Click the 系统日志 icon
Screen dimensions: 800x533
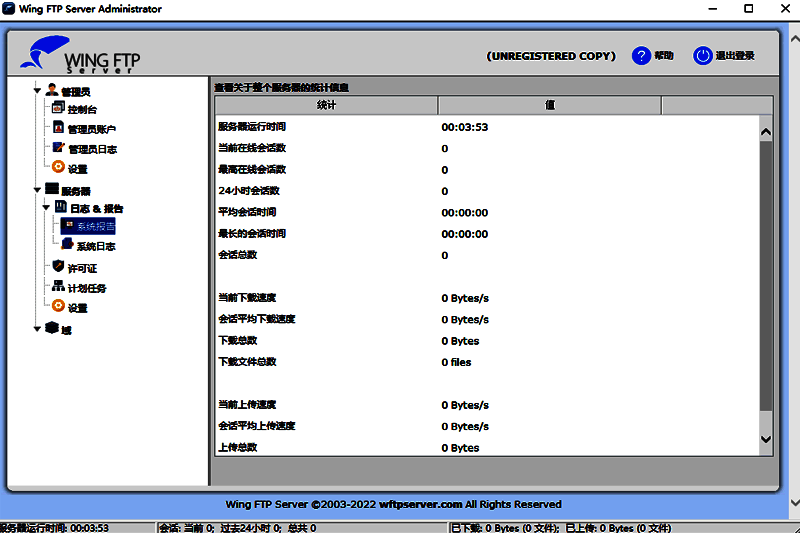(67, 244)
